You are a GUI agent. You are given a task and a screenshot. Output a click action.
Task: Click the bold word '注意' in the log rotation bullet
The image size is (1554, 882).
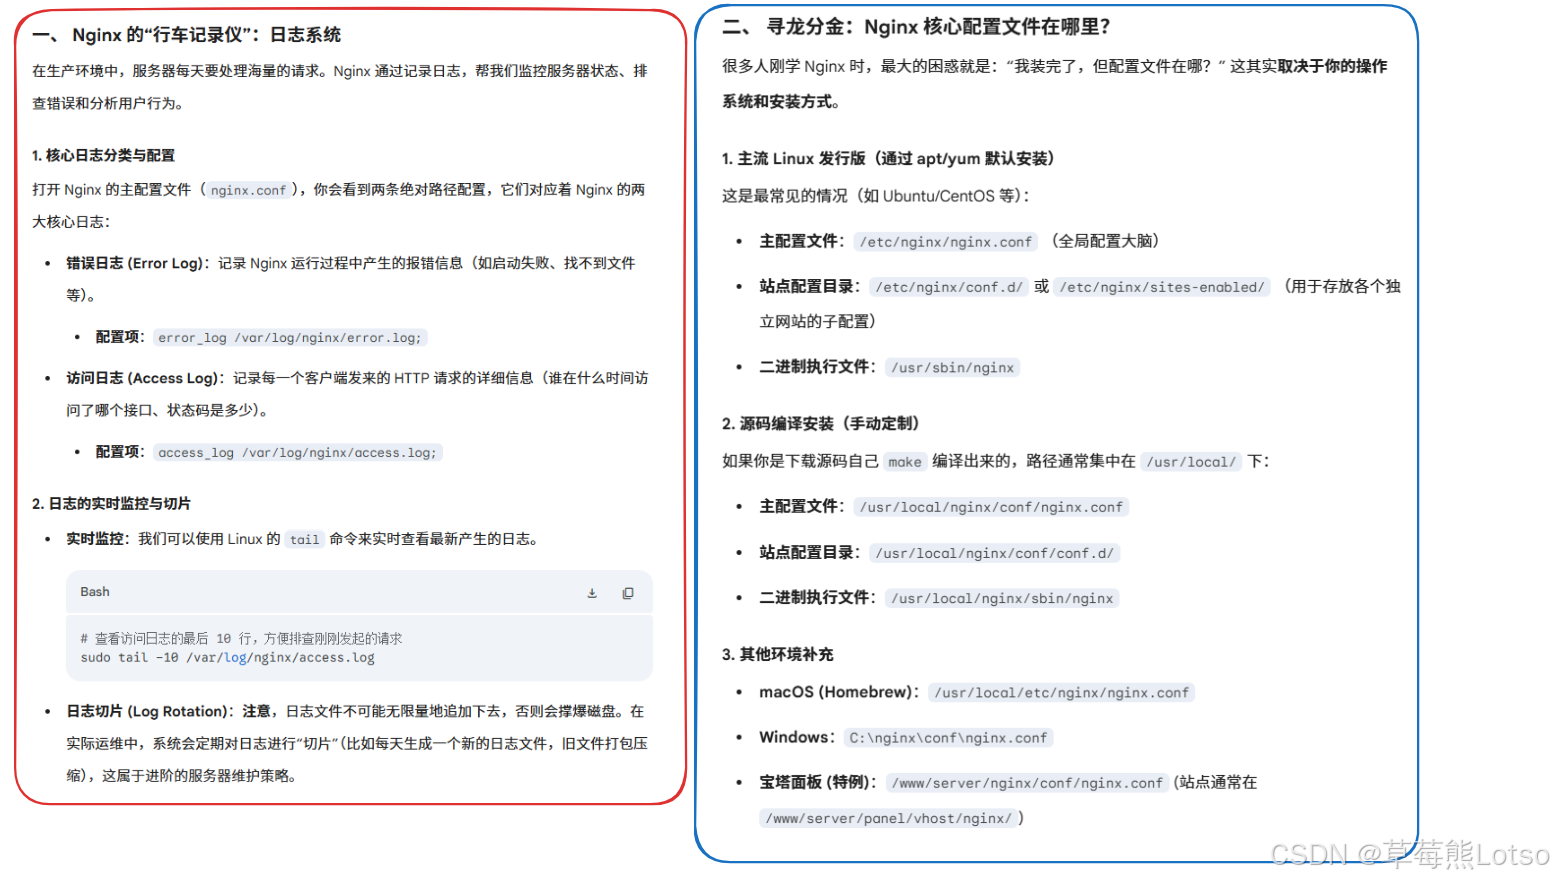coord(257,711)
